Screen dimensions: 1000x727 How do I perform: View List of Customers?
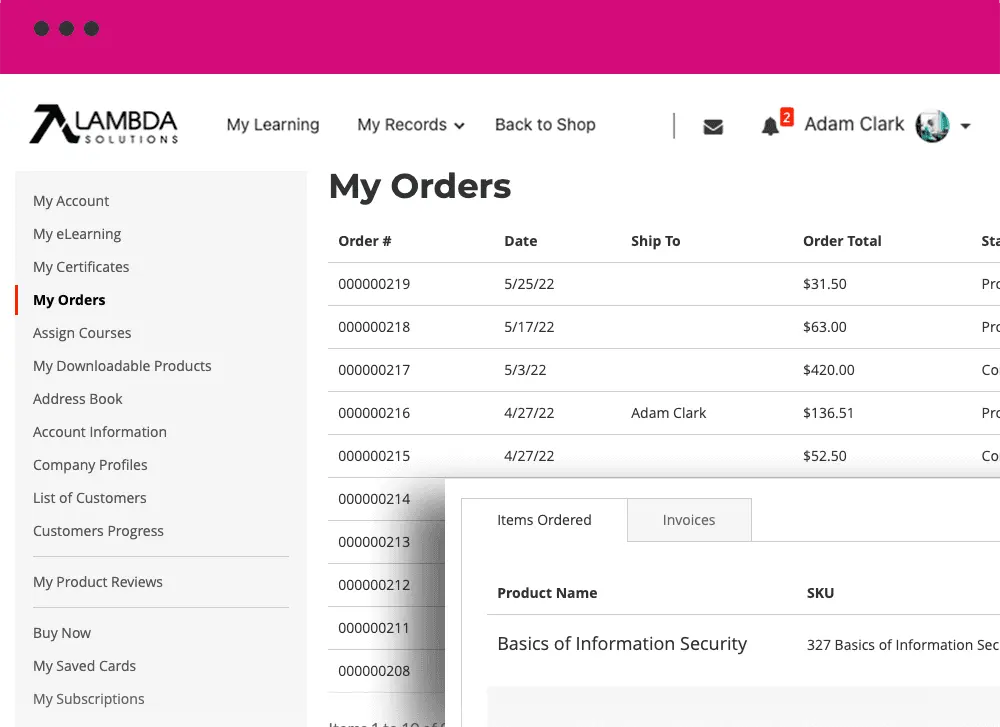(x=89, y=498)
